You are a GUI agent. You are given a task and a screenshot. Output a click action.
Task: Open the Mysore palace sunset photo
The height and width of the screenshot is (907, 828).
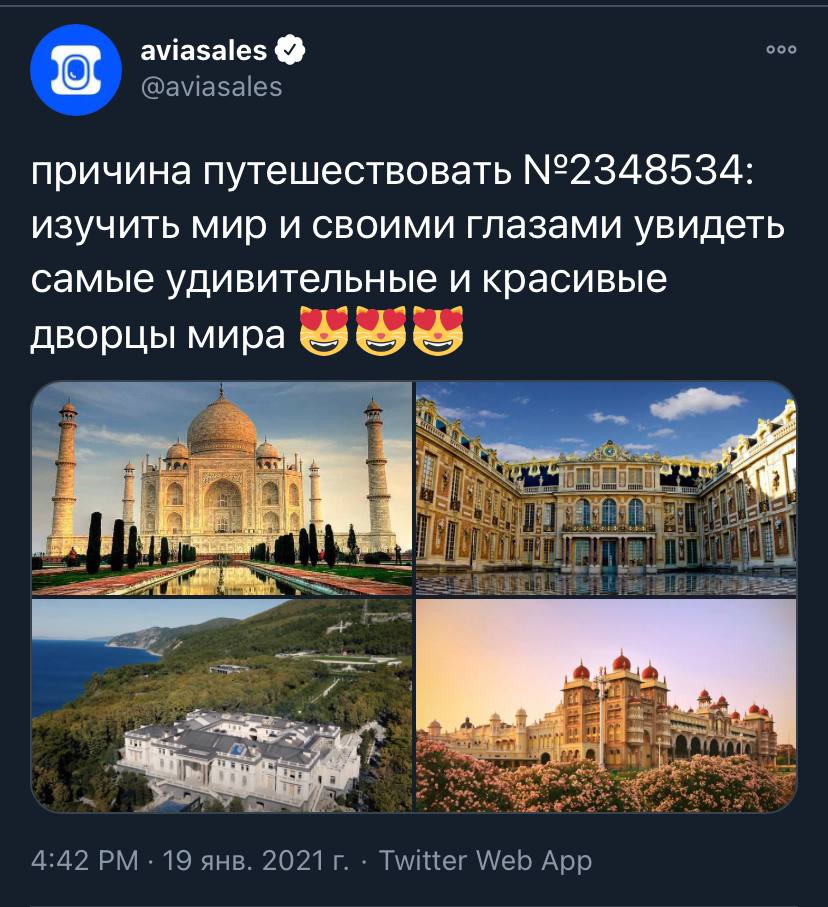point(606,705)
